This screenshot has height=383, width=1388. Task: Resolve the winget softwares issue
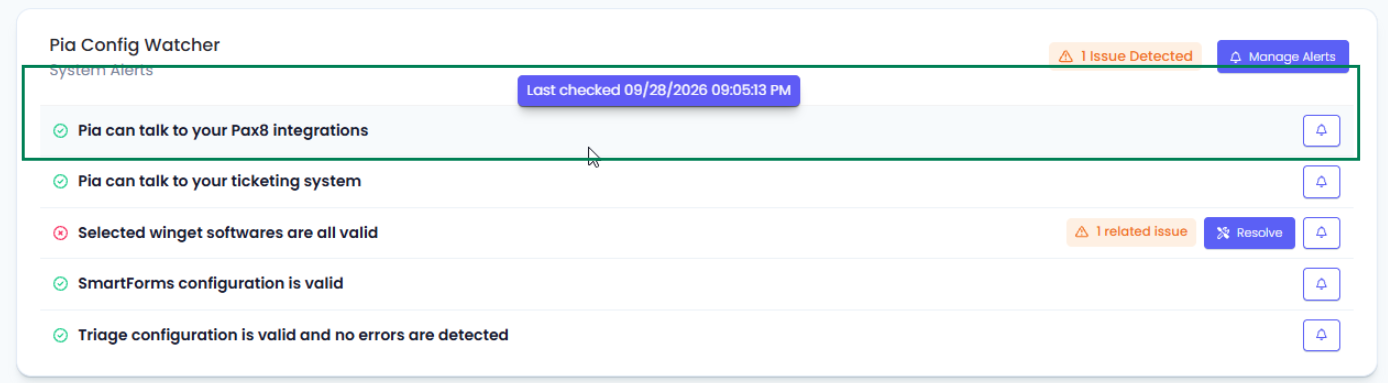[x=1249, y=233]
